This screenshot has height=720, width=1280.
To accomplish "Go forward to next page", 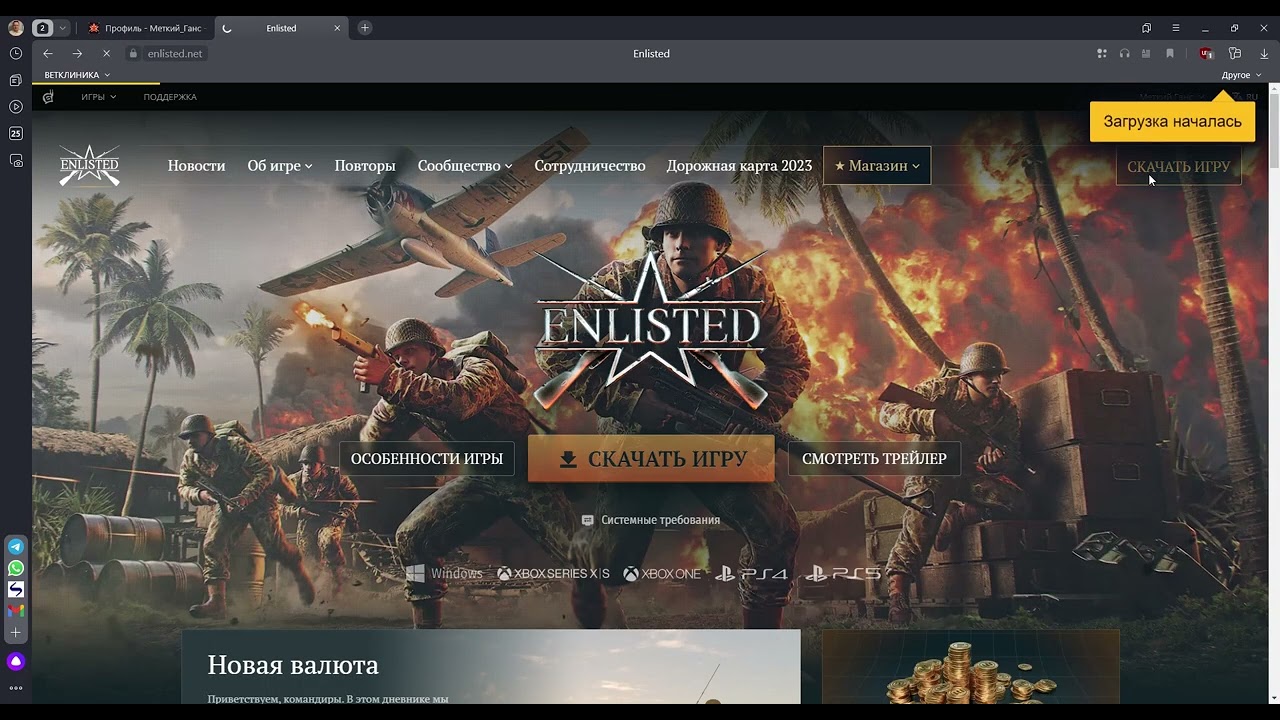I will 77,54.
